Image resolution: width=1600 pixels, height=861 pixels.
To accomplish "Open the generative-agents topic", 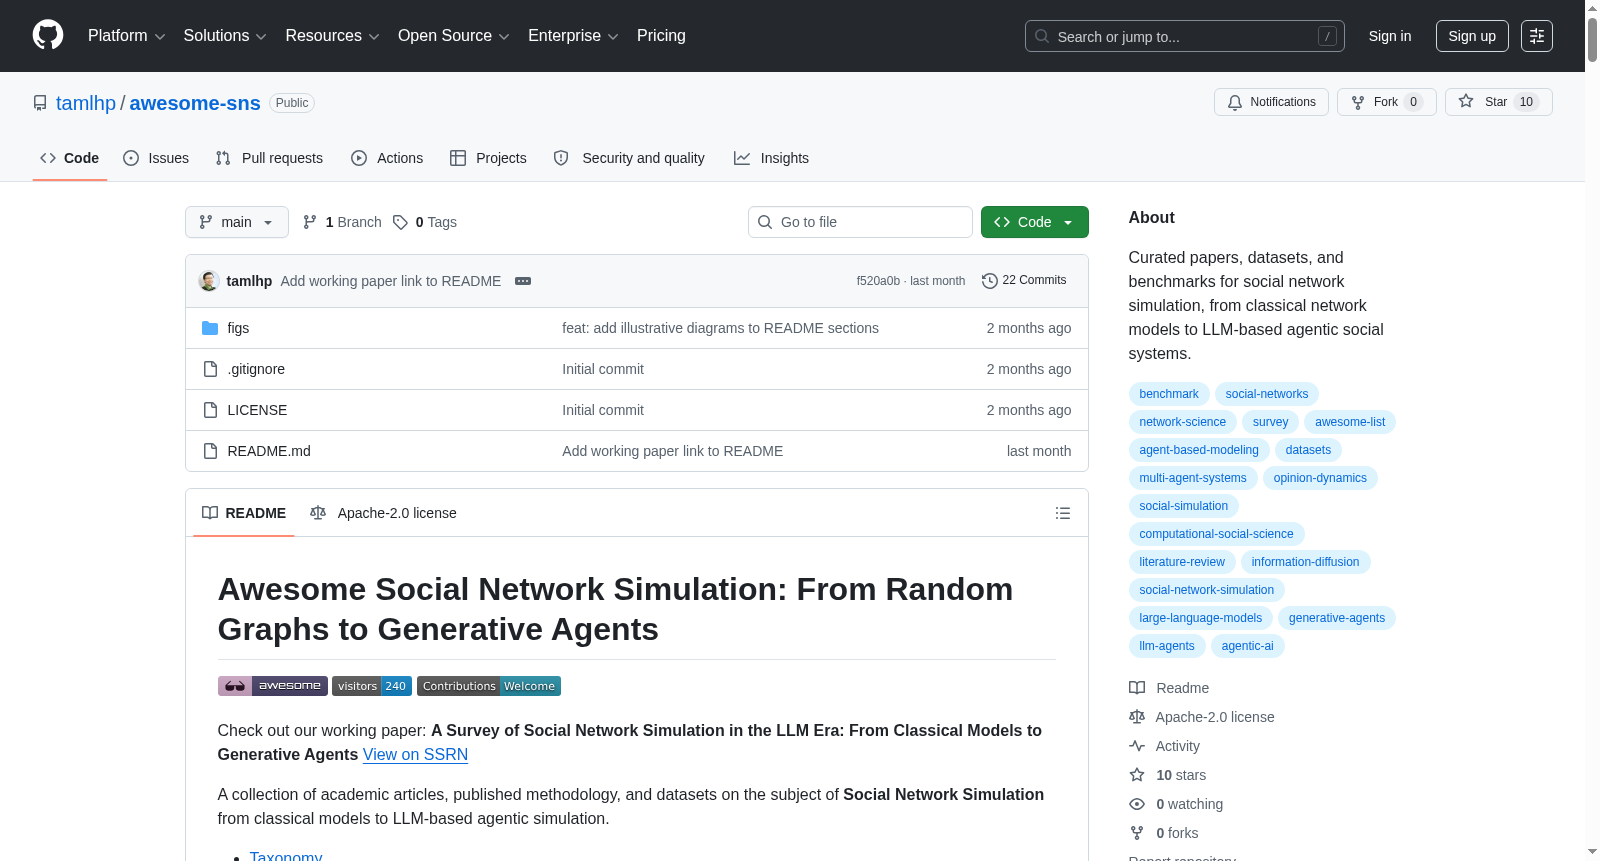I will (x=1337, y=618).
